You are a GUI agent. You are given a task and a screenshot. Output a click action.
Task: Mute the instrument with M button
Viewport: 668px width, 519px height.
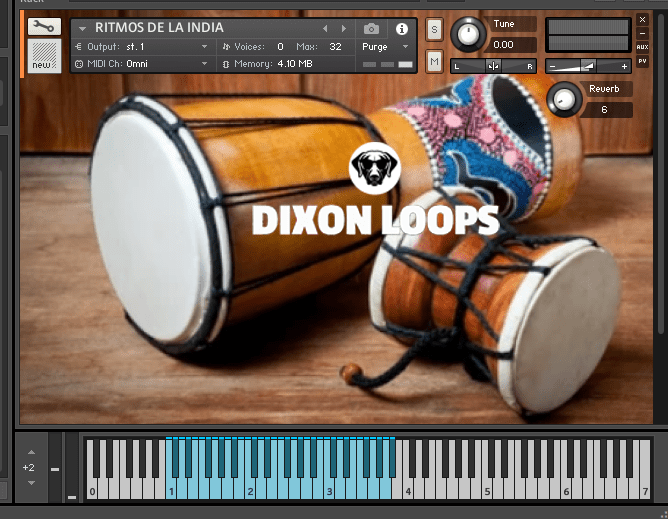tap(434, 62)
